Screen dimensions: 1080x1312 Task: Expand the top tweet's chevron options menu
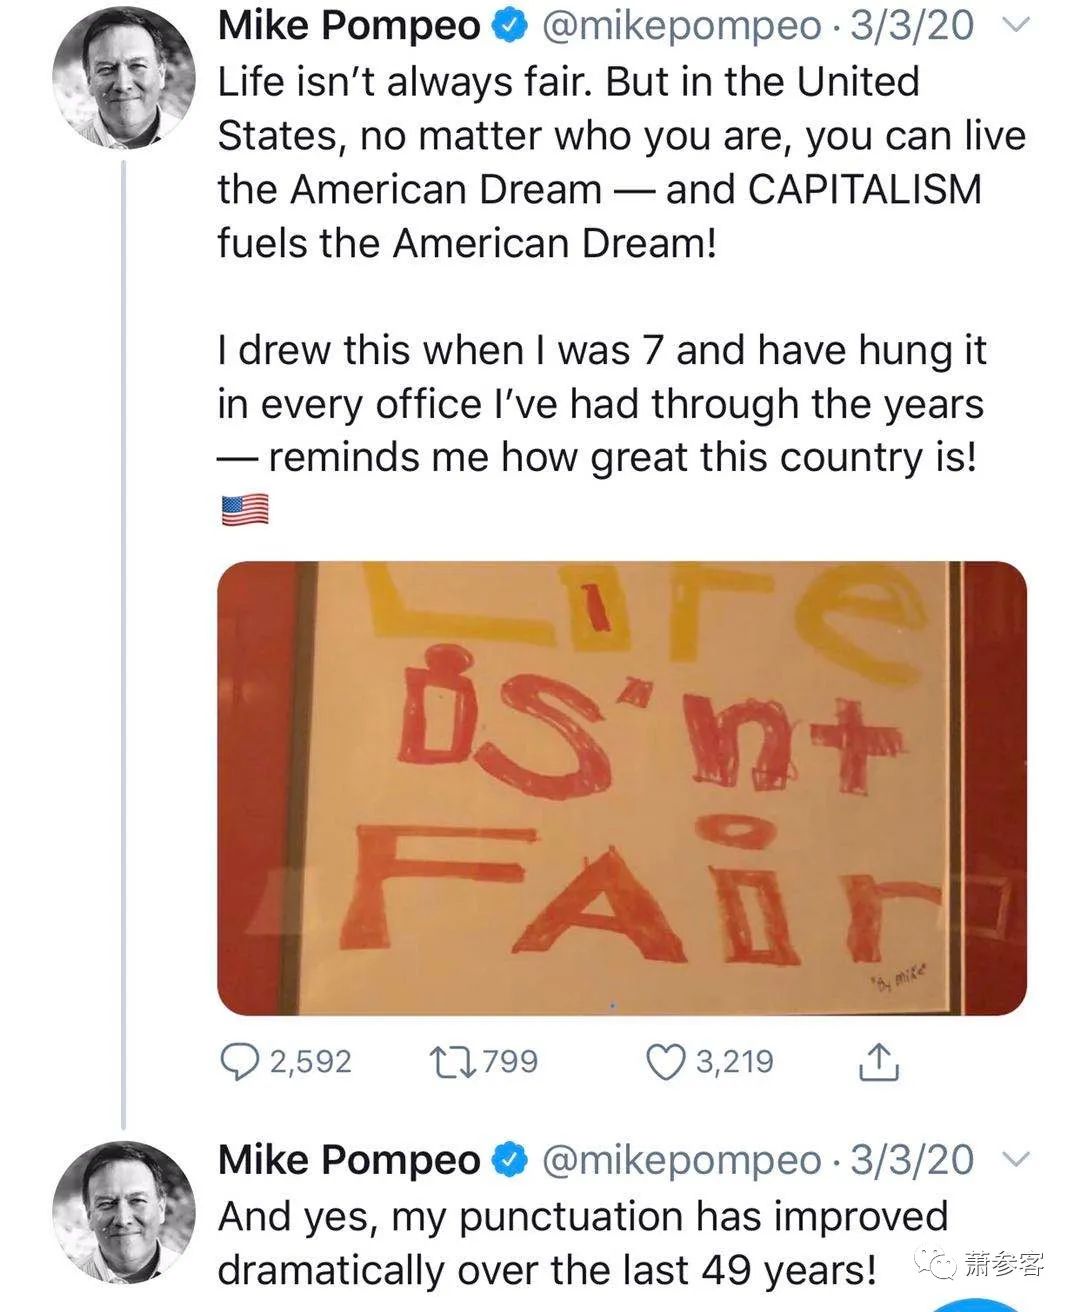[x=1015, y=27]
